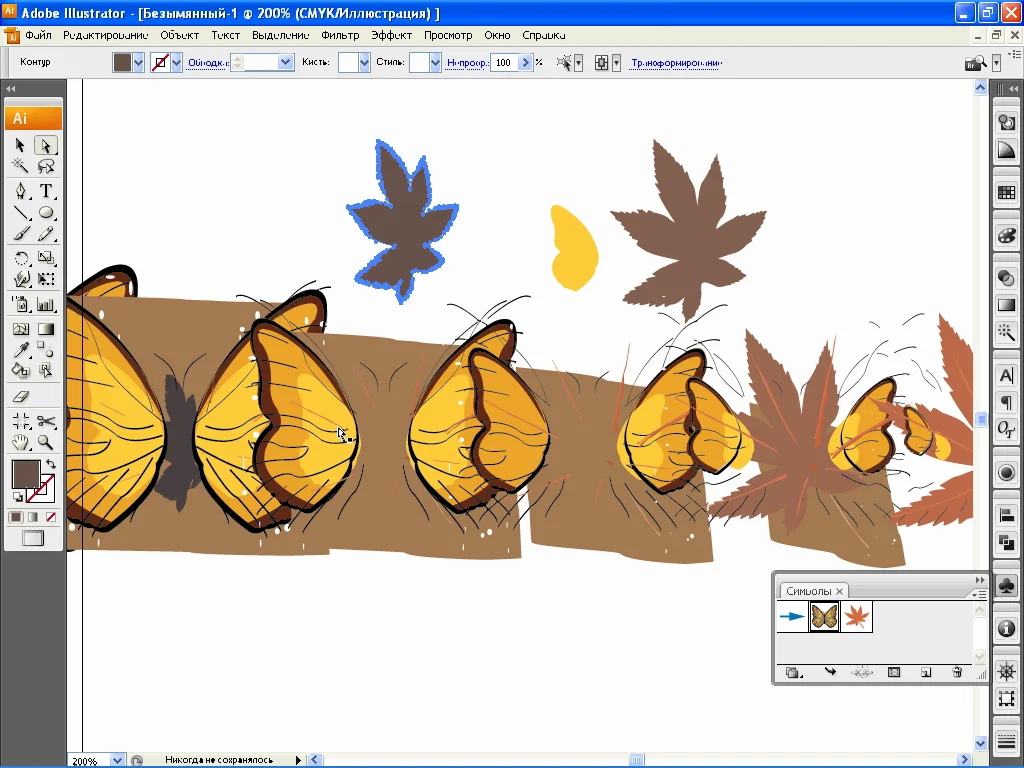Change the screen mode button

point(33,538)
